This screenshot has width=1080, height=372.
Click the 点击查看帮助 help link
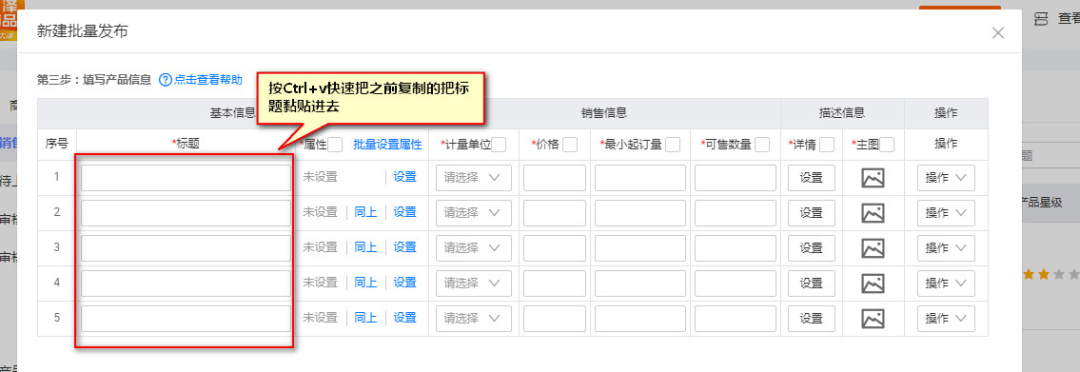click(x=208, y=80)
